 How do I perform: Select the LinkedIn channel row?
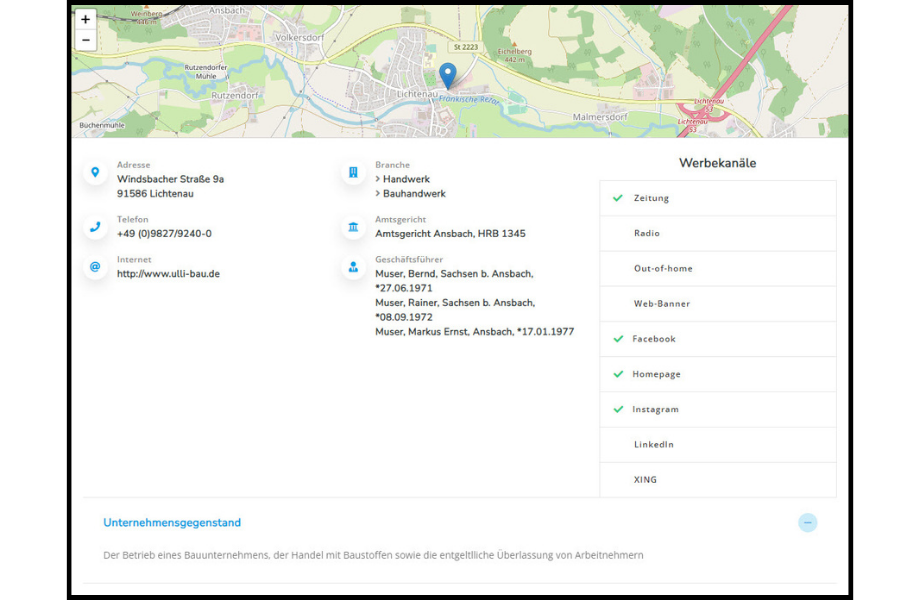pyautogui.click(x=718, y=445)
